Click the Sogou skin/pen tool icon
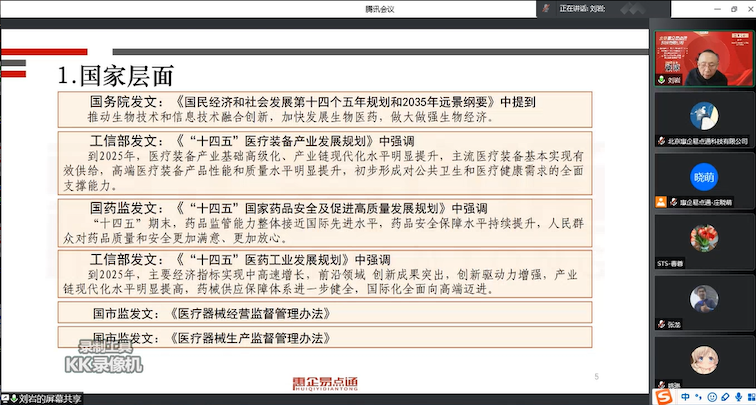The width and height of the screenshot is (756, 405). click(x=725, y=398)
